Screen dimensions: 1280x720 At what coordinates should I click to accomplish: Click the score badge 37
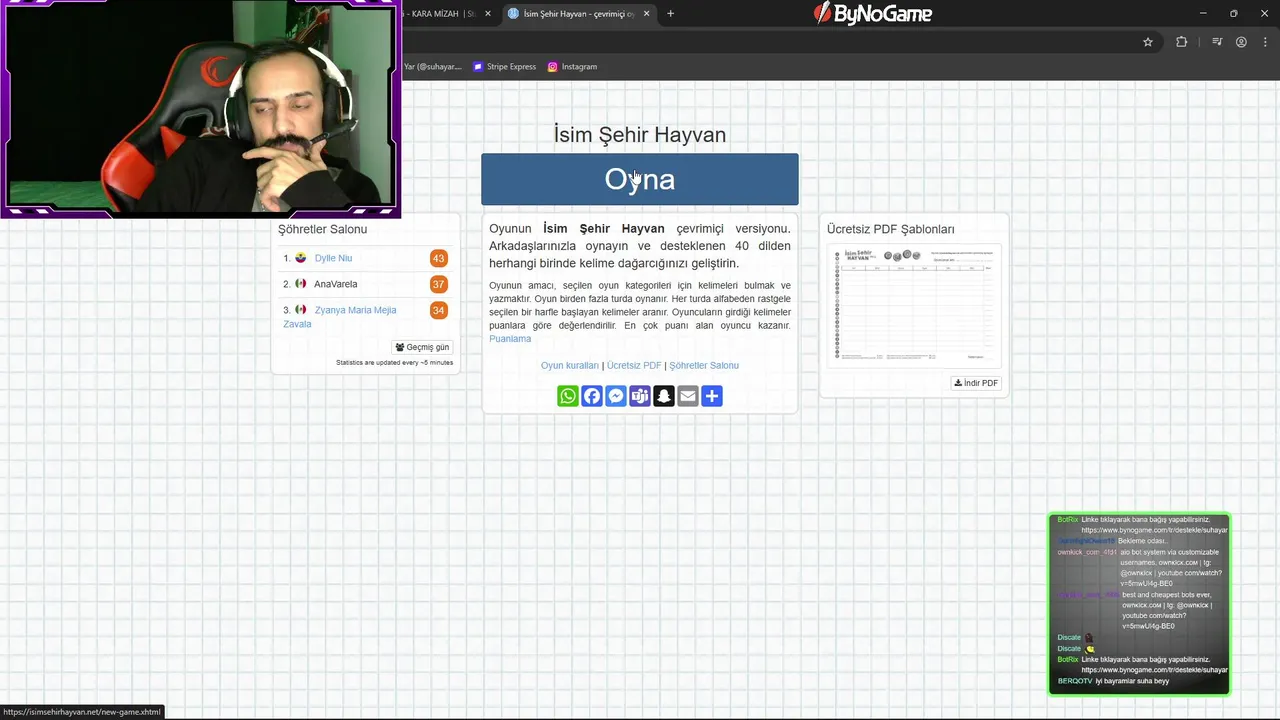[438, 284]
